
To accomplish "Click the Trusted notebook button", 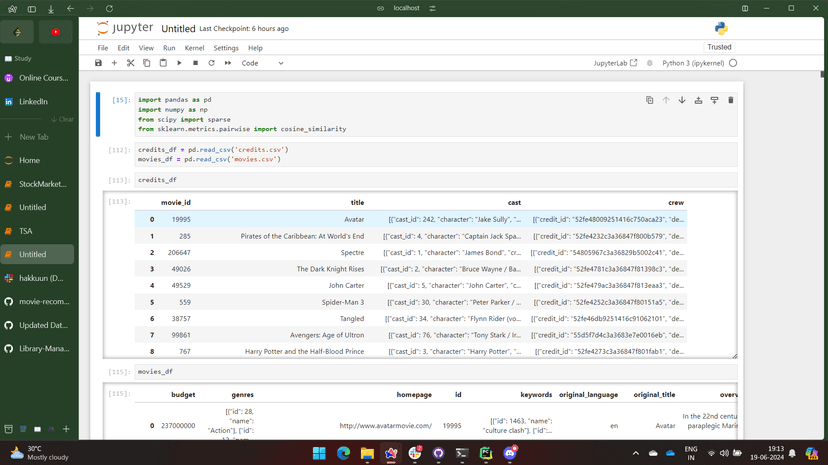I will click(x=719, y=47).
